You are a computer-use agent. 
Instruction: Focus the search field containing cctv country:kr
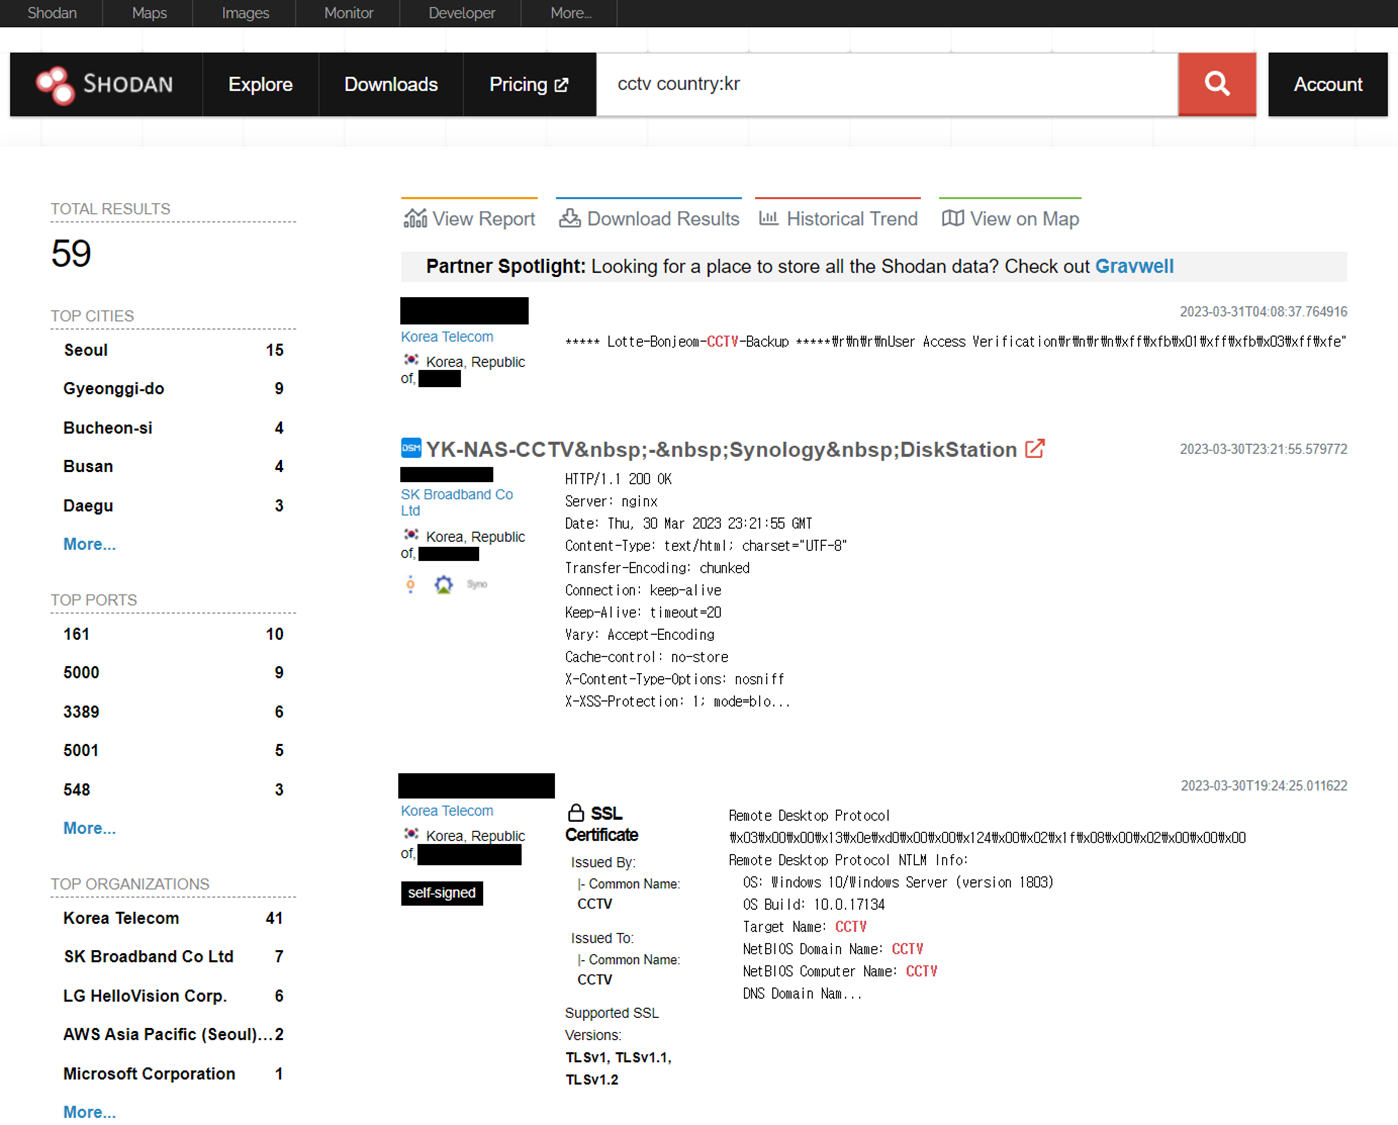[x=887, y=84]
